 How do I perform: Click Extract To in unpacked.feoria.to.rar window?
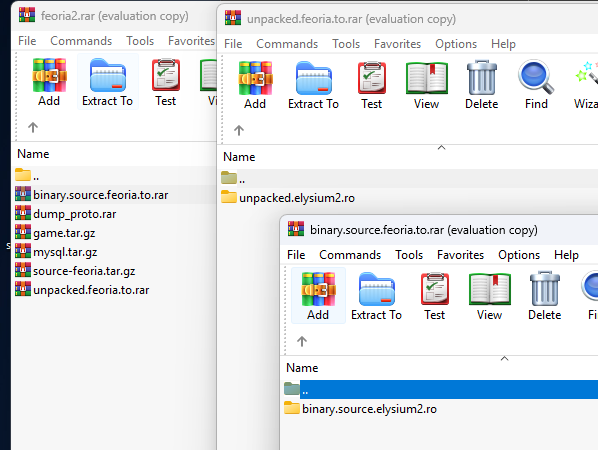point(313,85)
